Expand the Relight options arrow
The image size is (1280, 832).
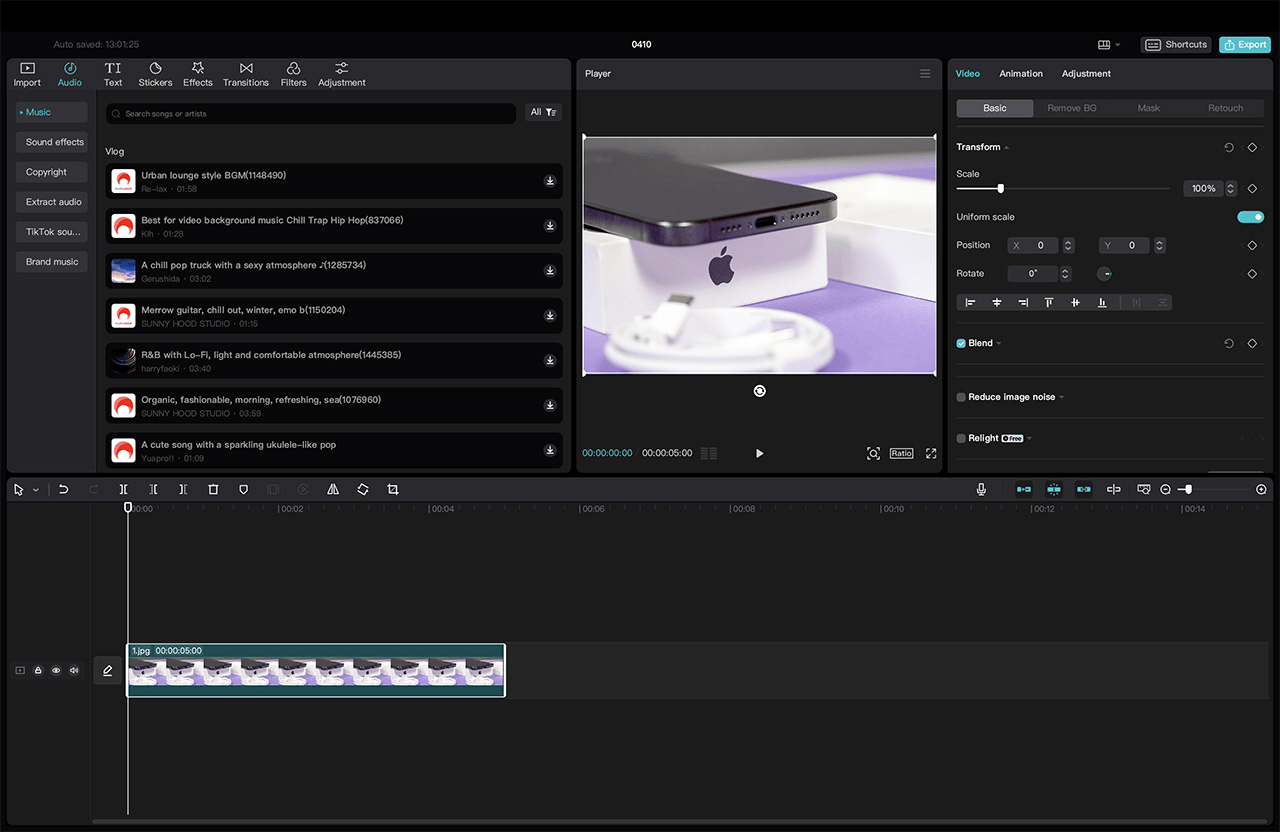click(1029, 439)
